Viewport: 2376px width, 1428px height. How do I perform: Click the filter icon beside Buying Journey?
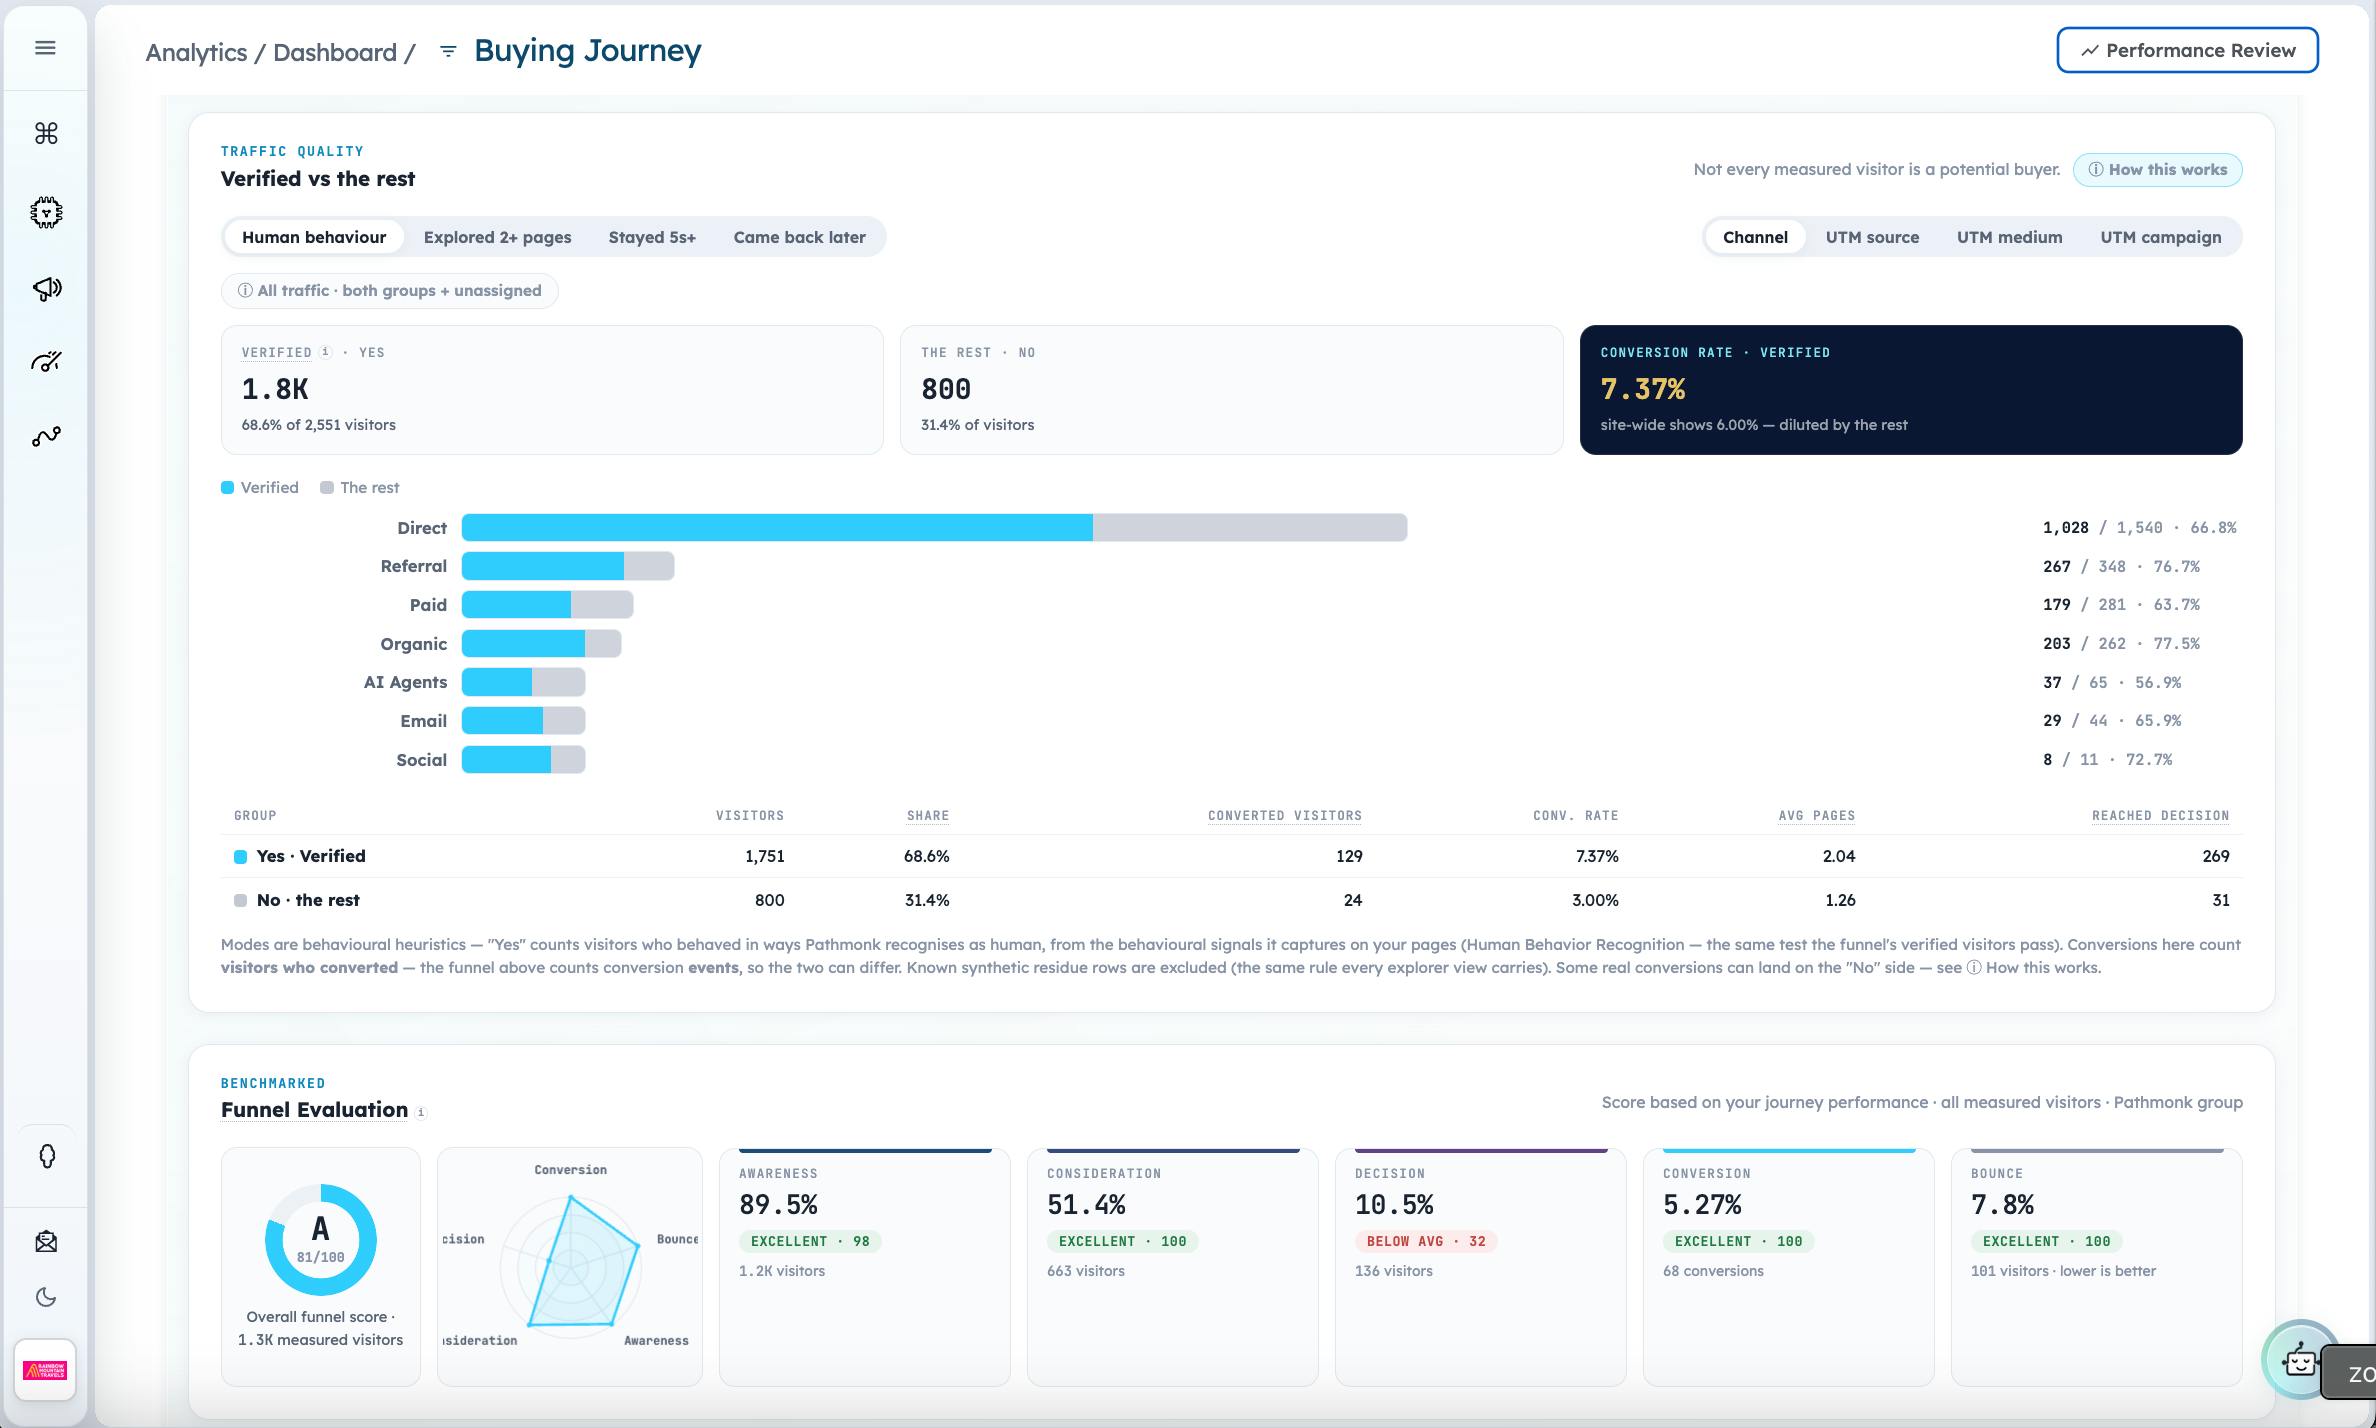point(448,51)
